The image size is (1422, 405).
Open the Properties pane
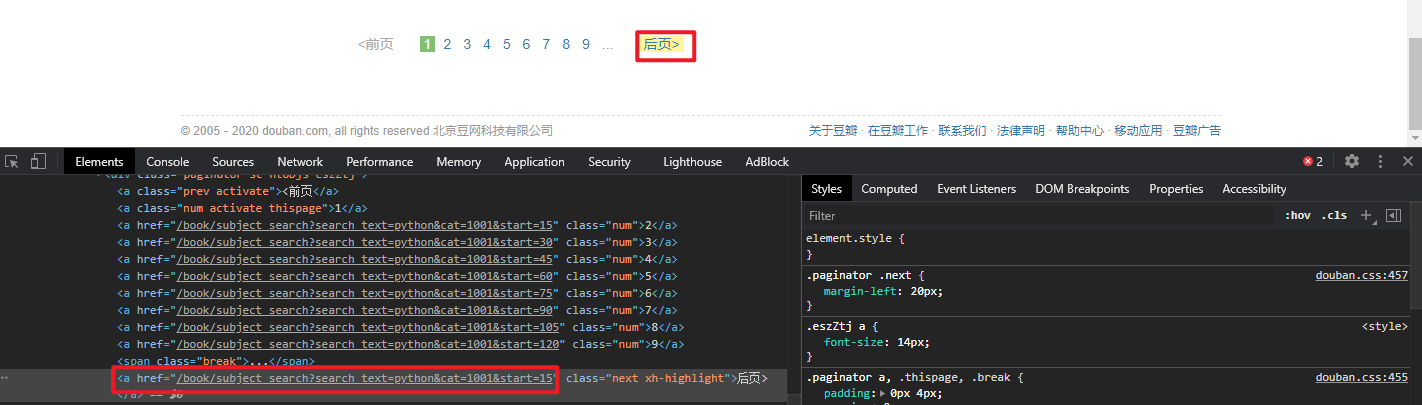[x=1176, y=188]
